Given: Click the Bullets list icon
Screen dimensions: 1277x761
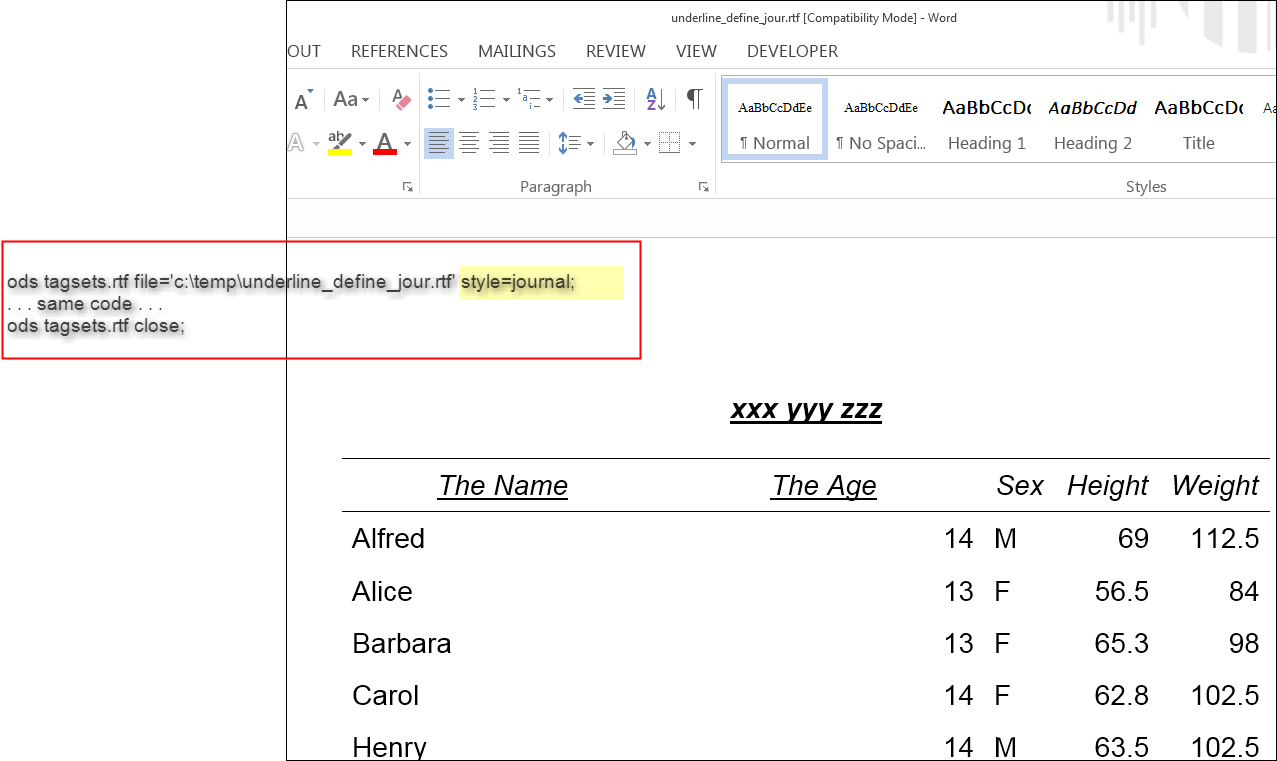Looking at the screenshot, I should 438,99.
